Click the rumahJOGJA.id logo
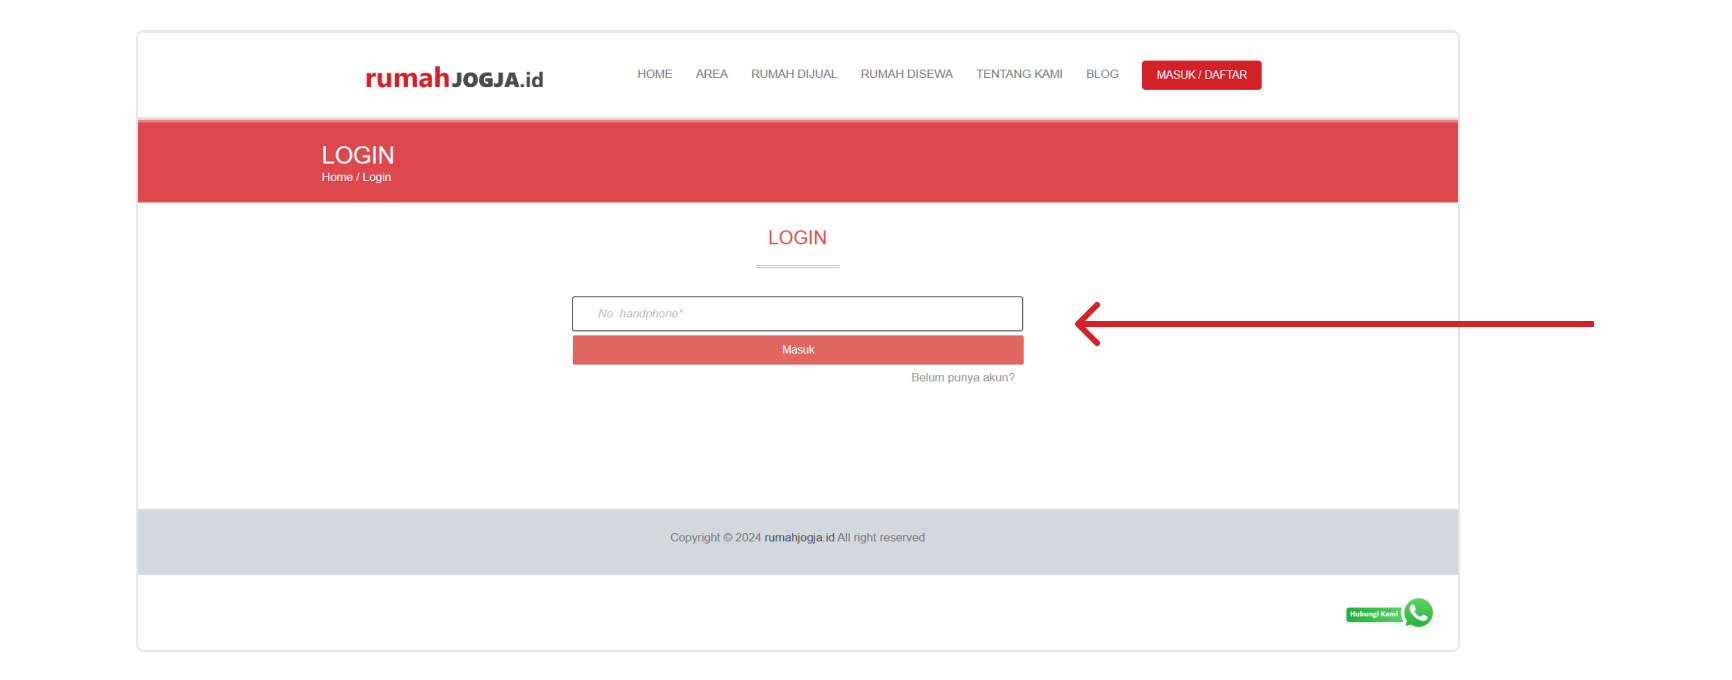The image size is (1732, 680). tap(454, 78)
